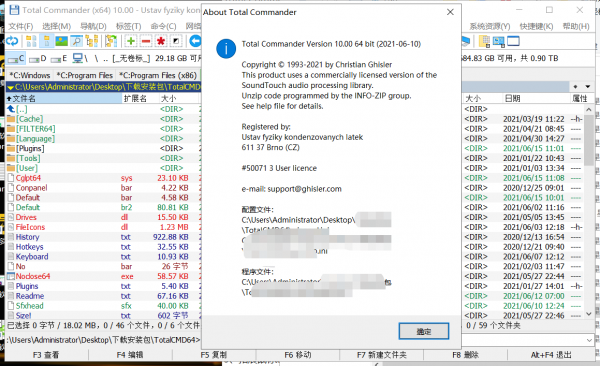This screenshot has height=366, width=600.
Task: Select the Sfxhead sfx file
Action: tap(103, 306)
